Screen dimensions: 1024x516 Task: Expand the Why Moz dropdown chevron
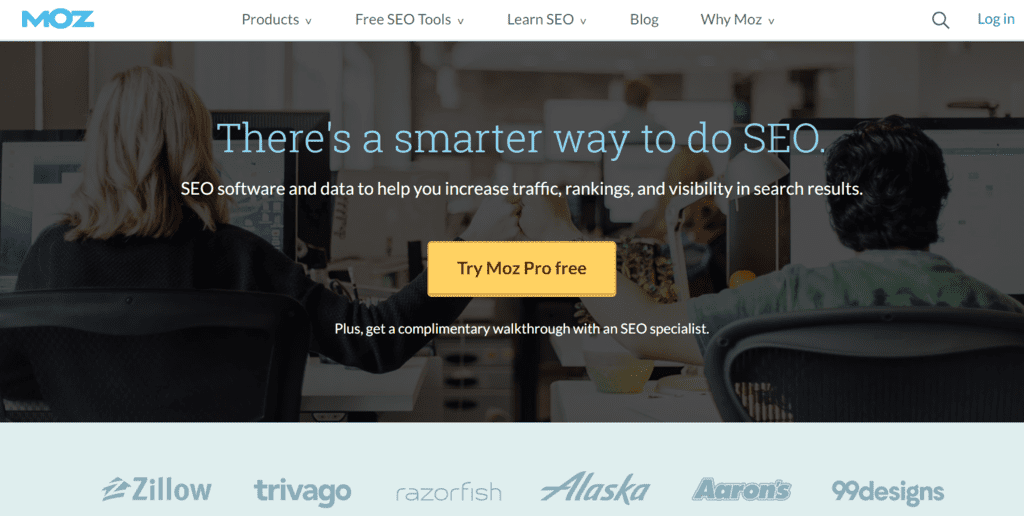coord(771,21)
